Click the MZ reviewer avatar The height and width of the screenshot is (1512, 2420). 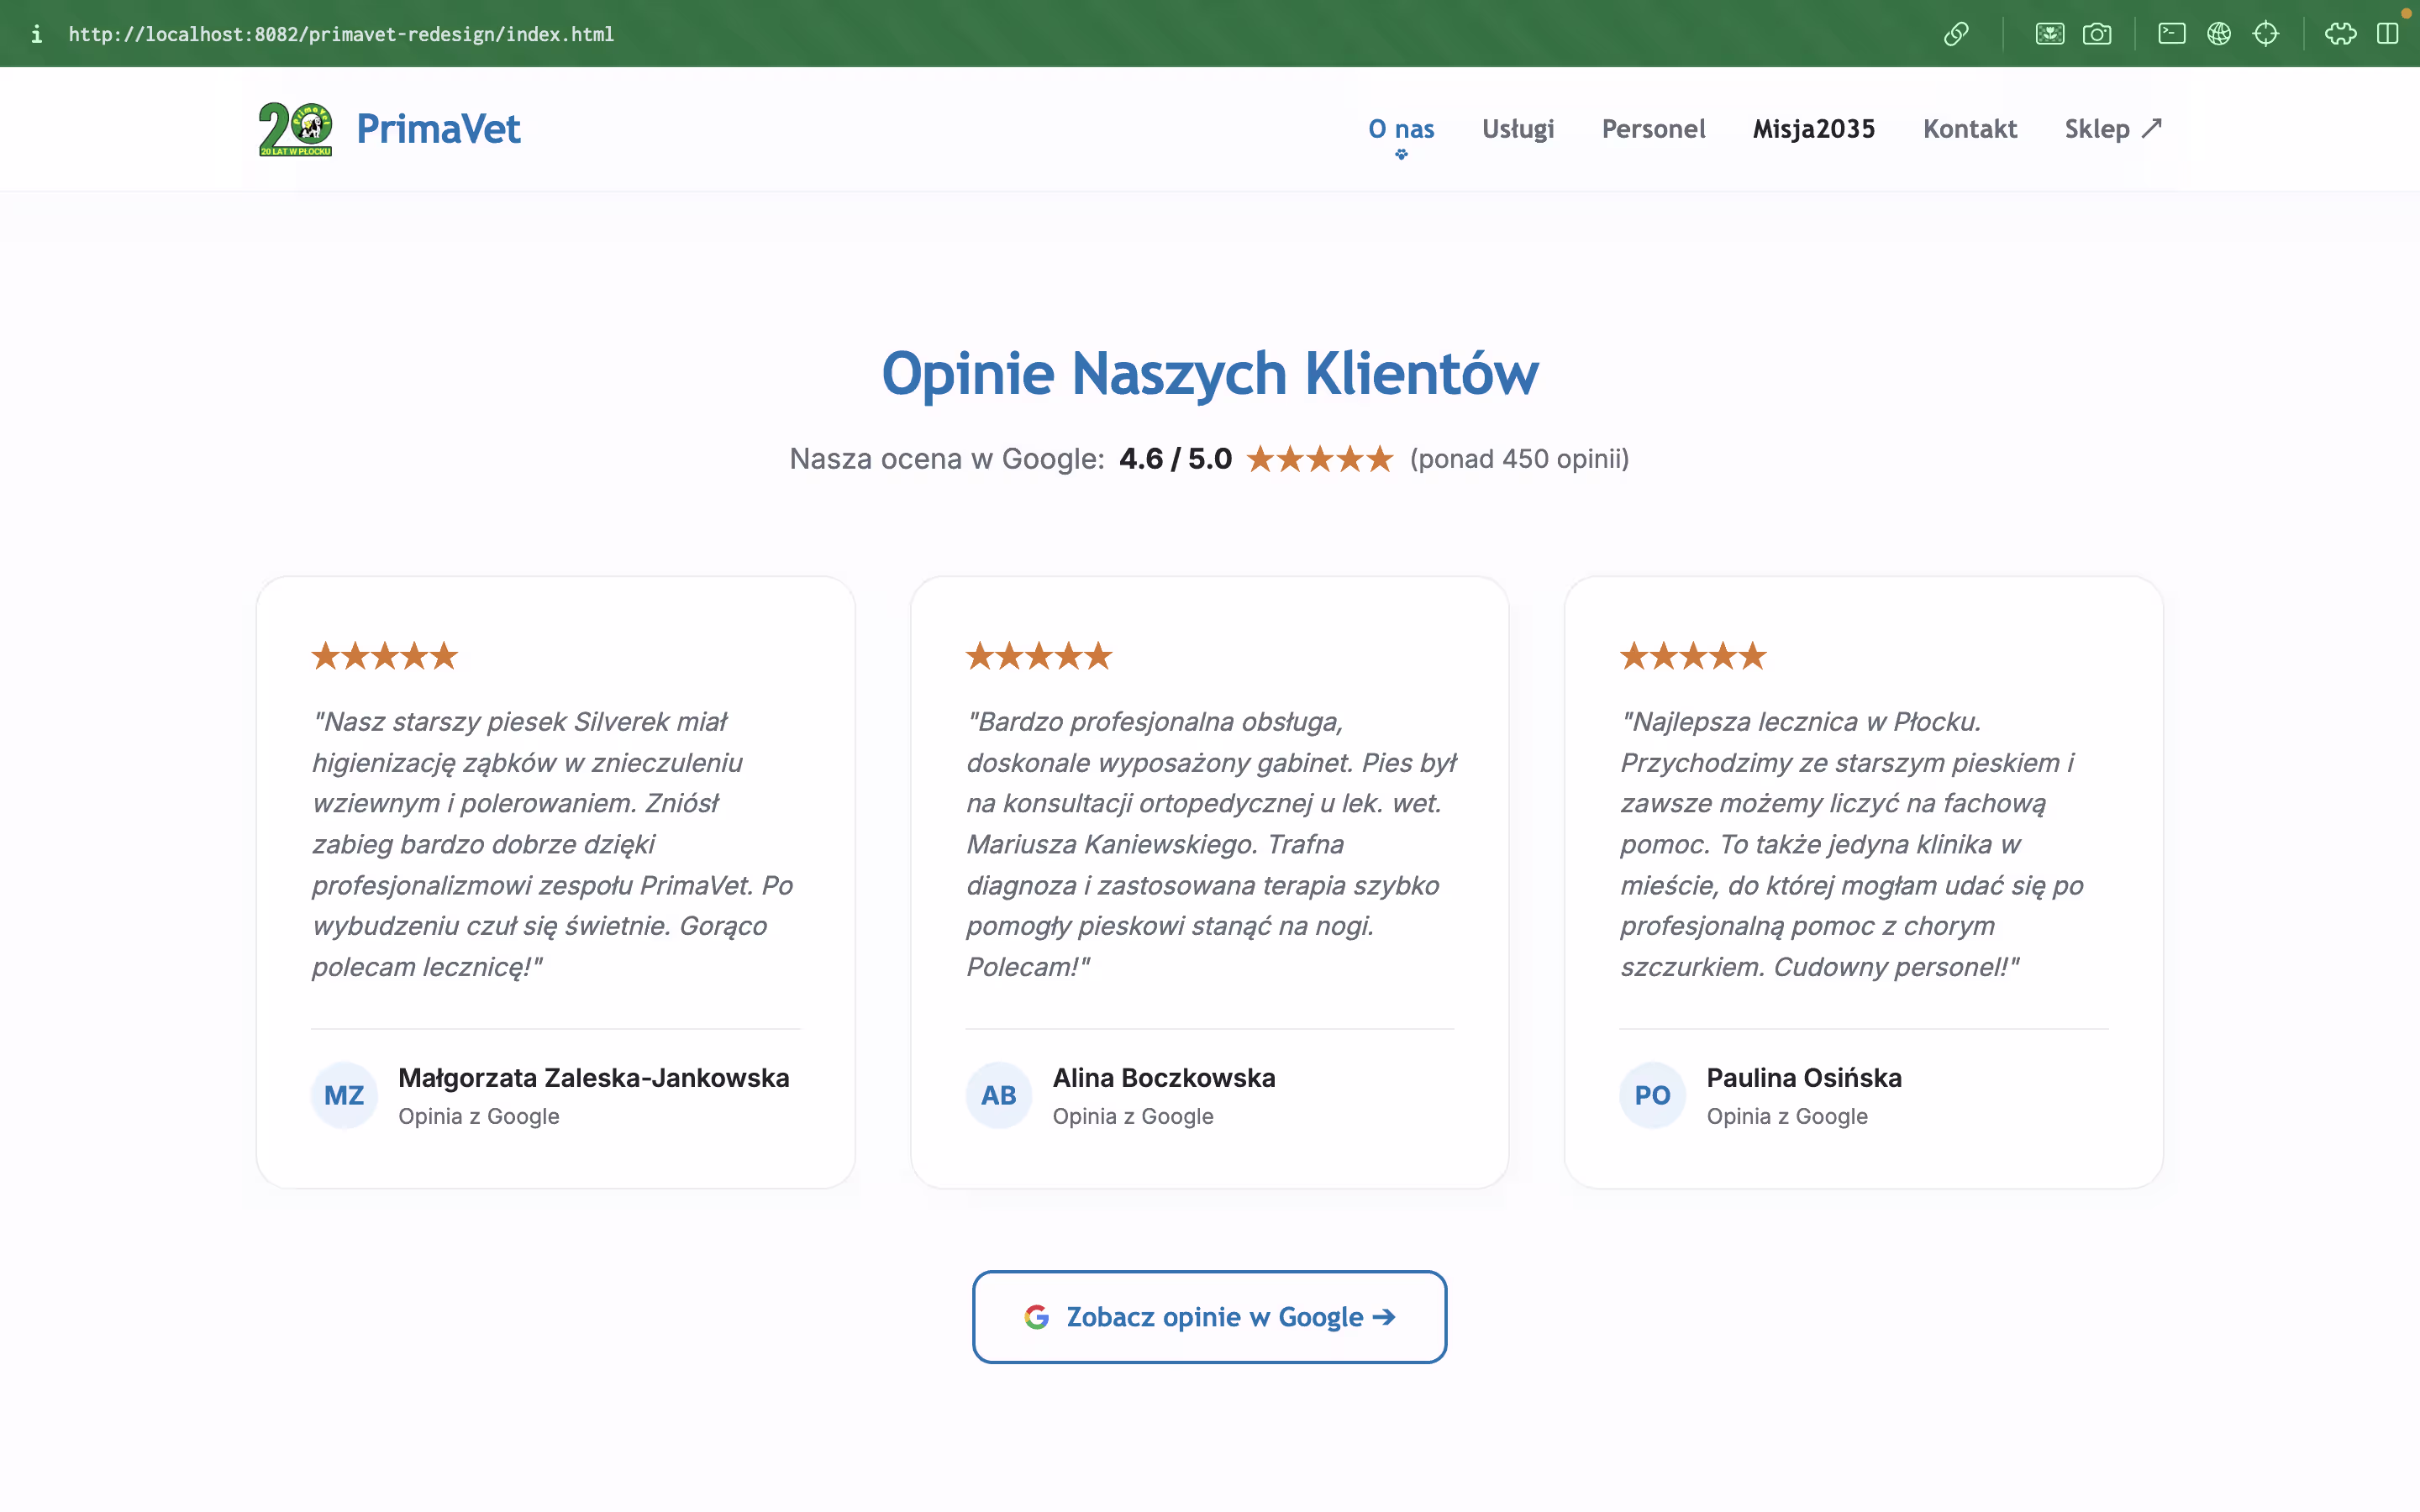(x=344, y=1095)
